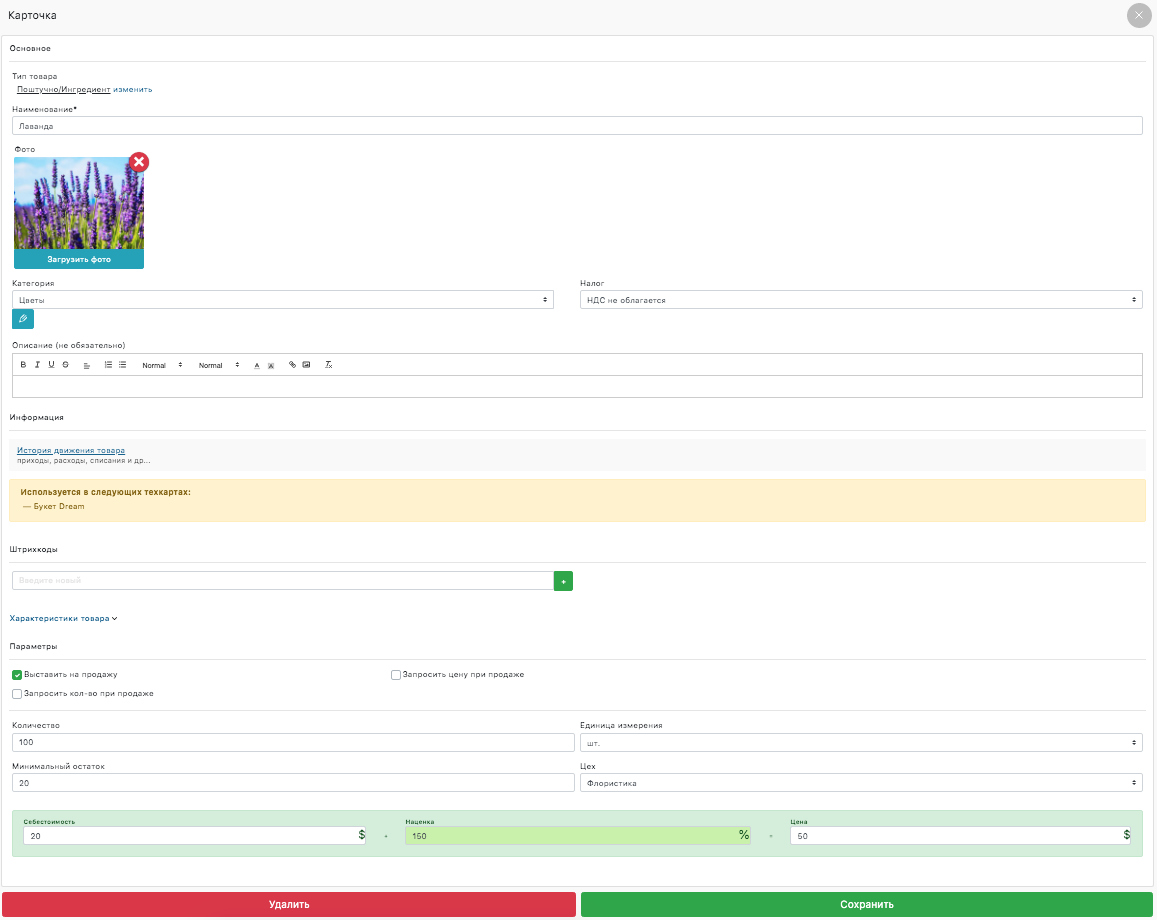Screen dimensions: 1157x920
Task: Click 'изменить' to change product type
Action: click(132, 89)
